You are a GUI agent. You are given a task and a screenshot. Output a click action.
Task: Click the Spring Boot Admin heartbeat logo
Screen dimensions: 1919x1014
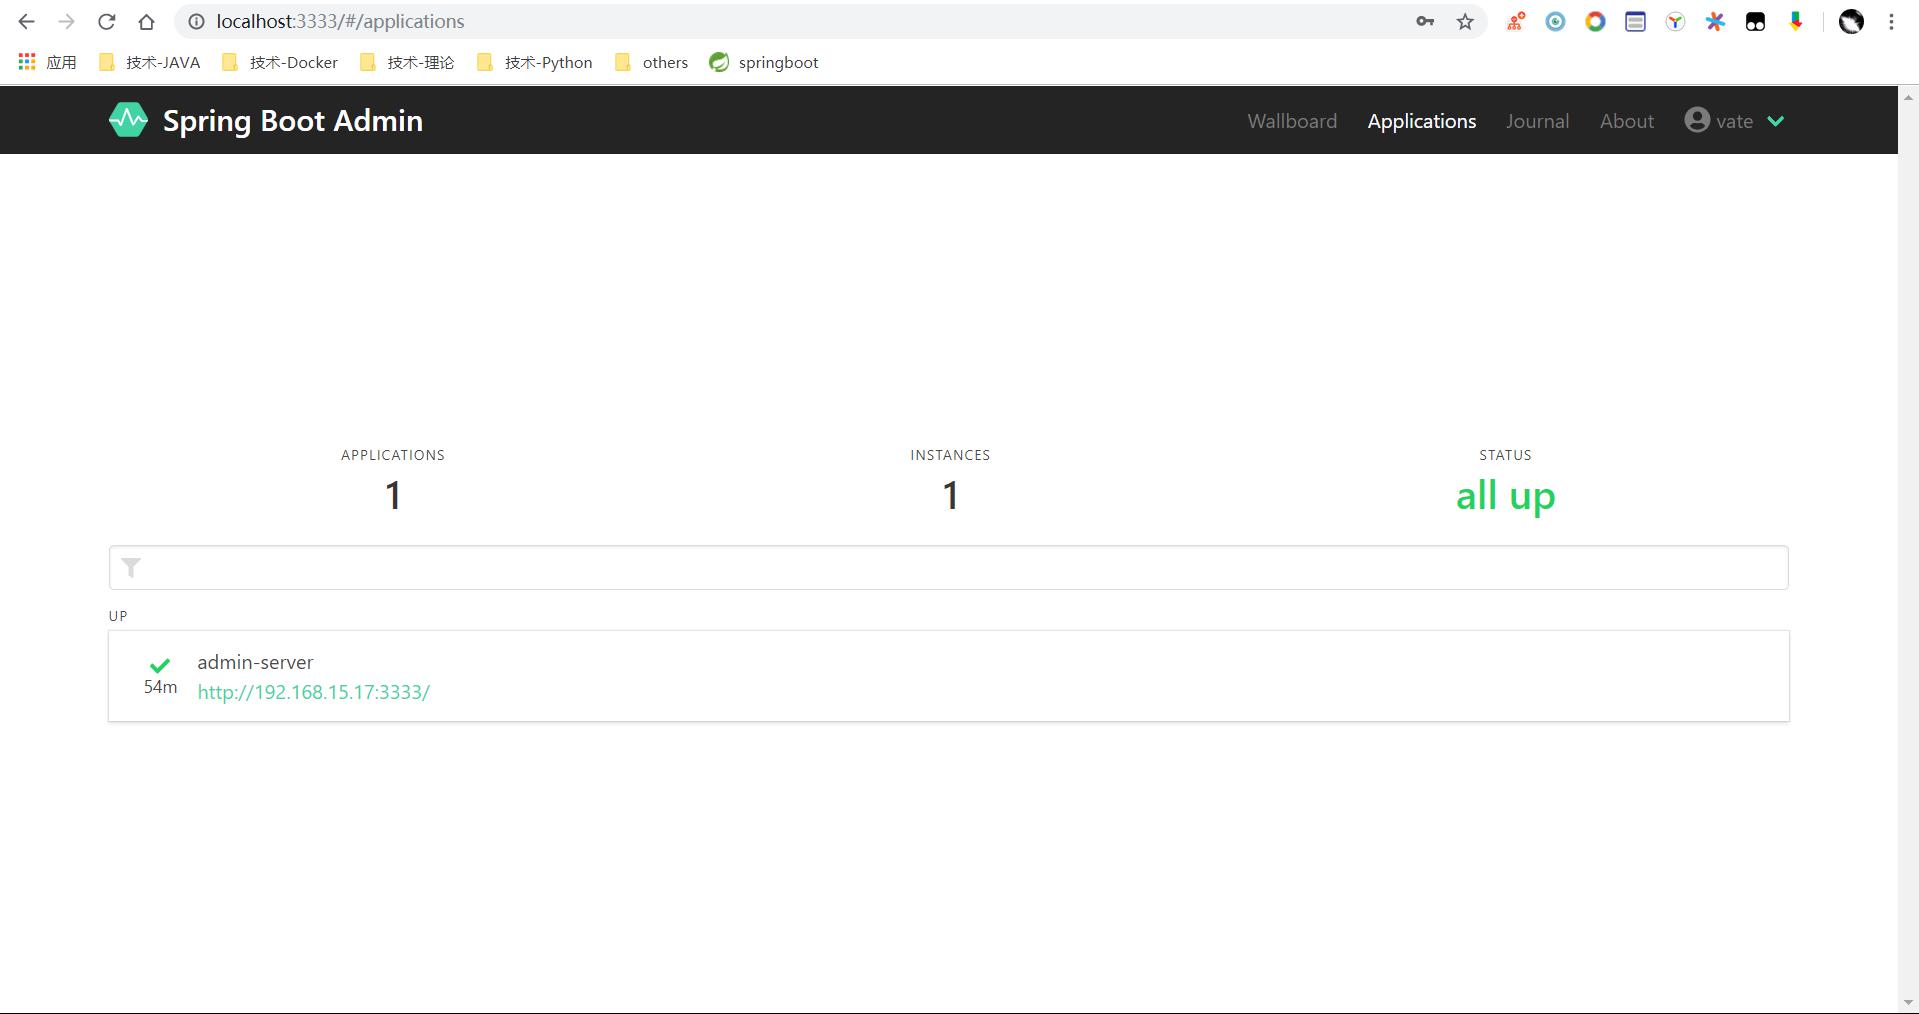click(x=128, y=120)
